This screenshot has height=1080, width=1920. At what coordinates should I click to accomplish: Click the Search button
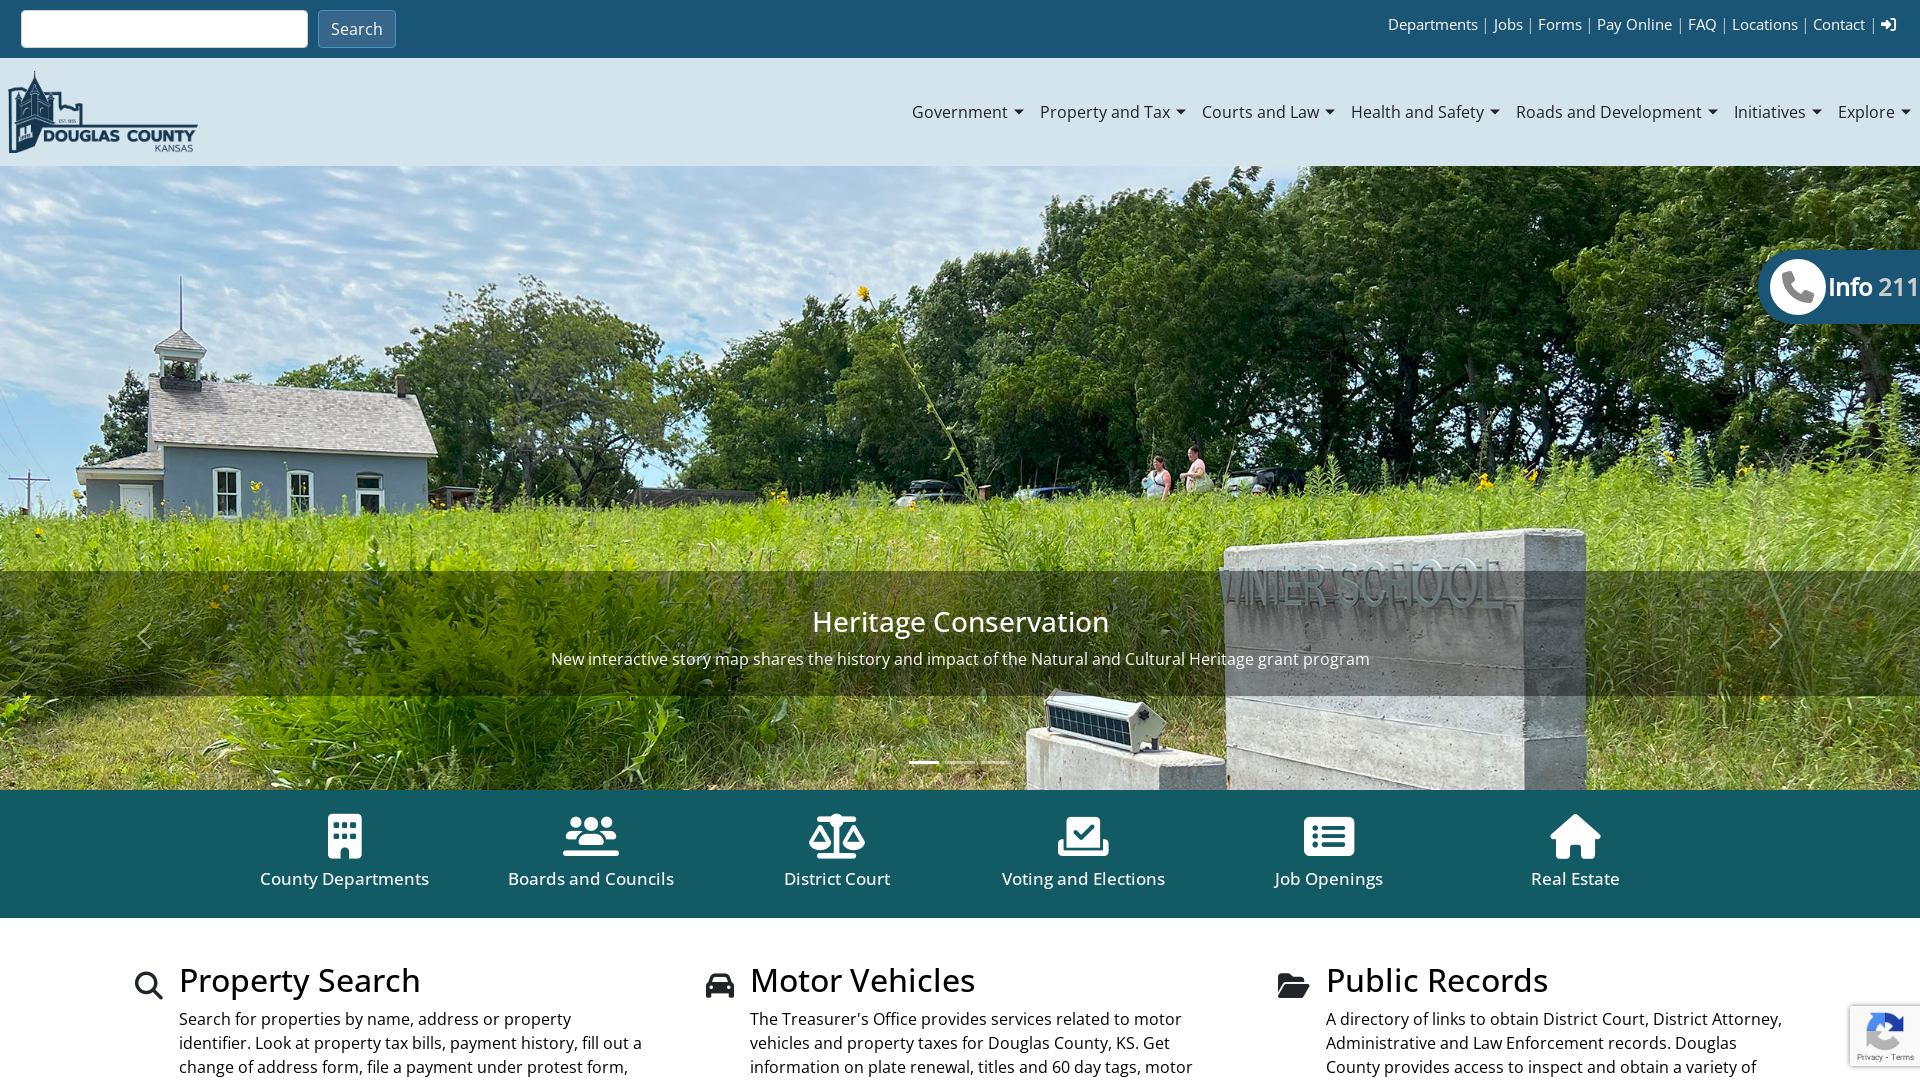tap(357, 29)
